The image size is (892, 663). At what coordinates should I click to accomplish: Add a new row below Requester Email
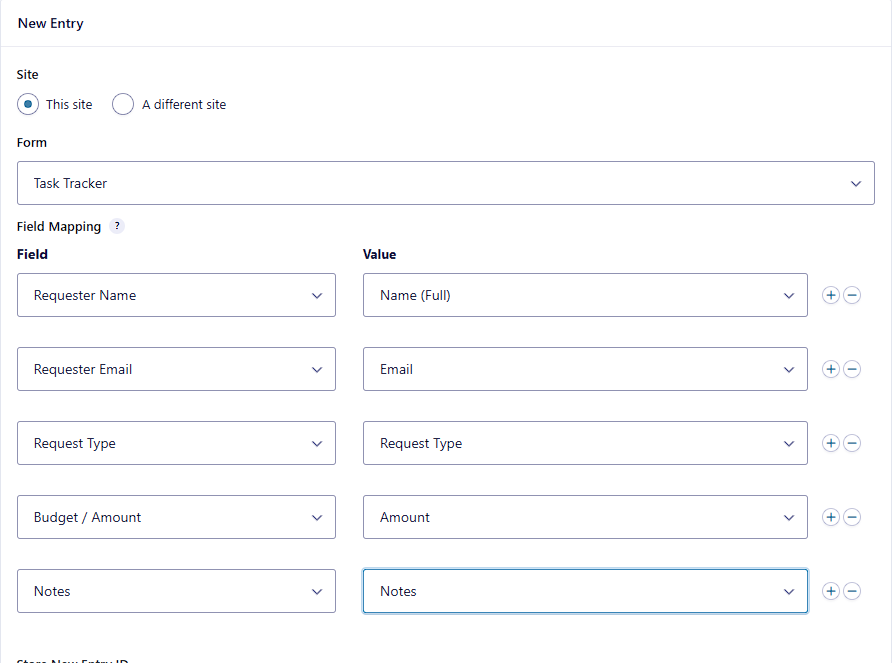pyautogui.click(x=831, y=369)
